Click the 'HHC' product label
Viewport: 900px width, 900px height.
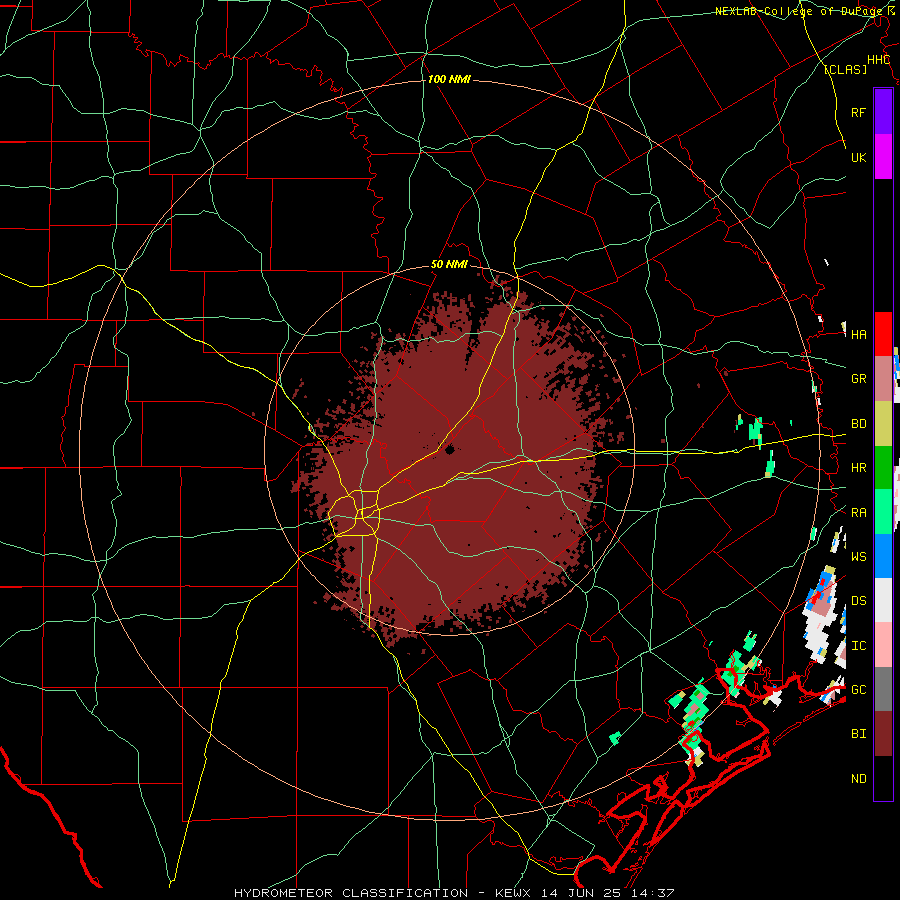pos(878,60)
